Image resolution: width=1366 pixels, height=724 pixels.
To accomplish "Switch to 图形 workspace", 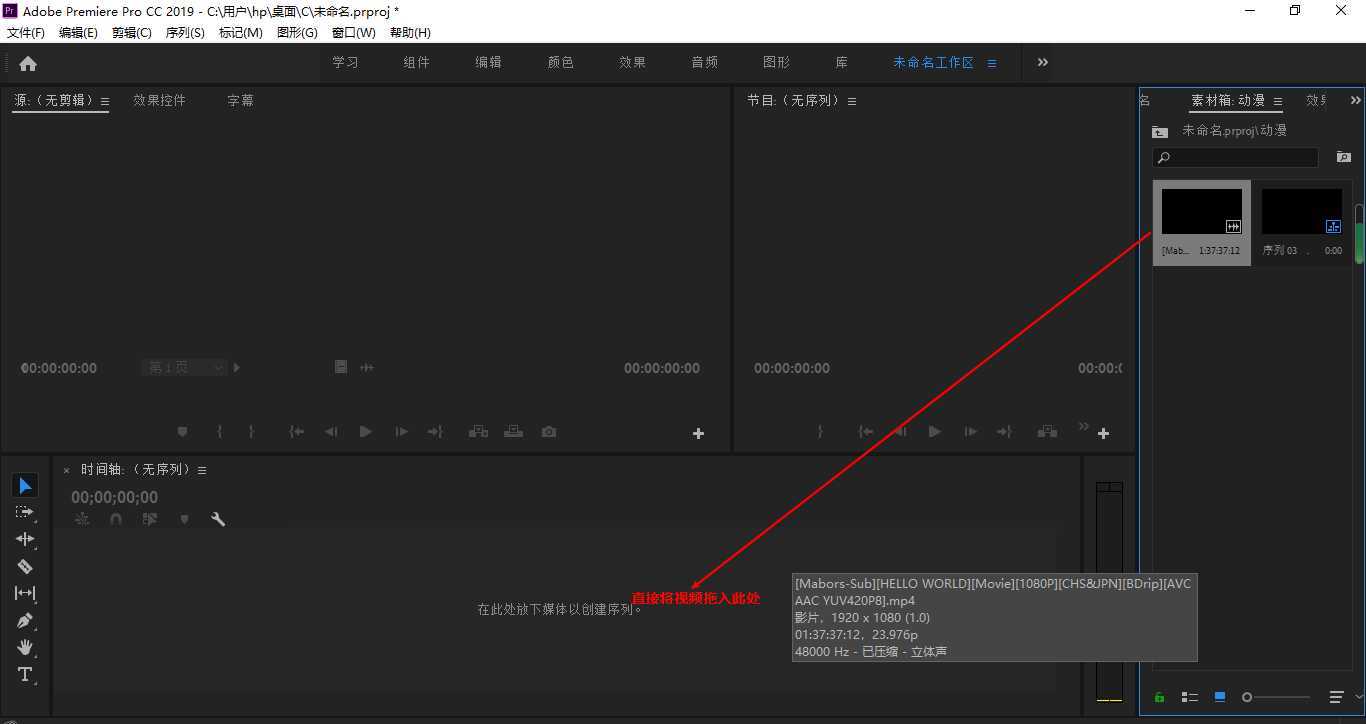I will coord(777,62).
